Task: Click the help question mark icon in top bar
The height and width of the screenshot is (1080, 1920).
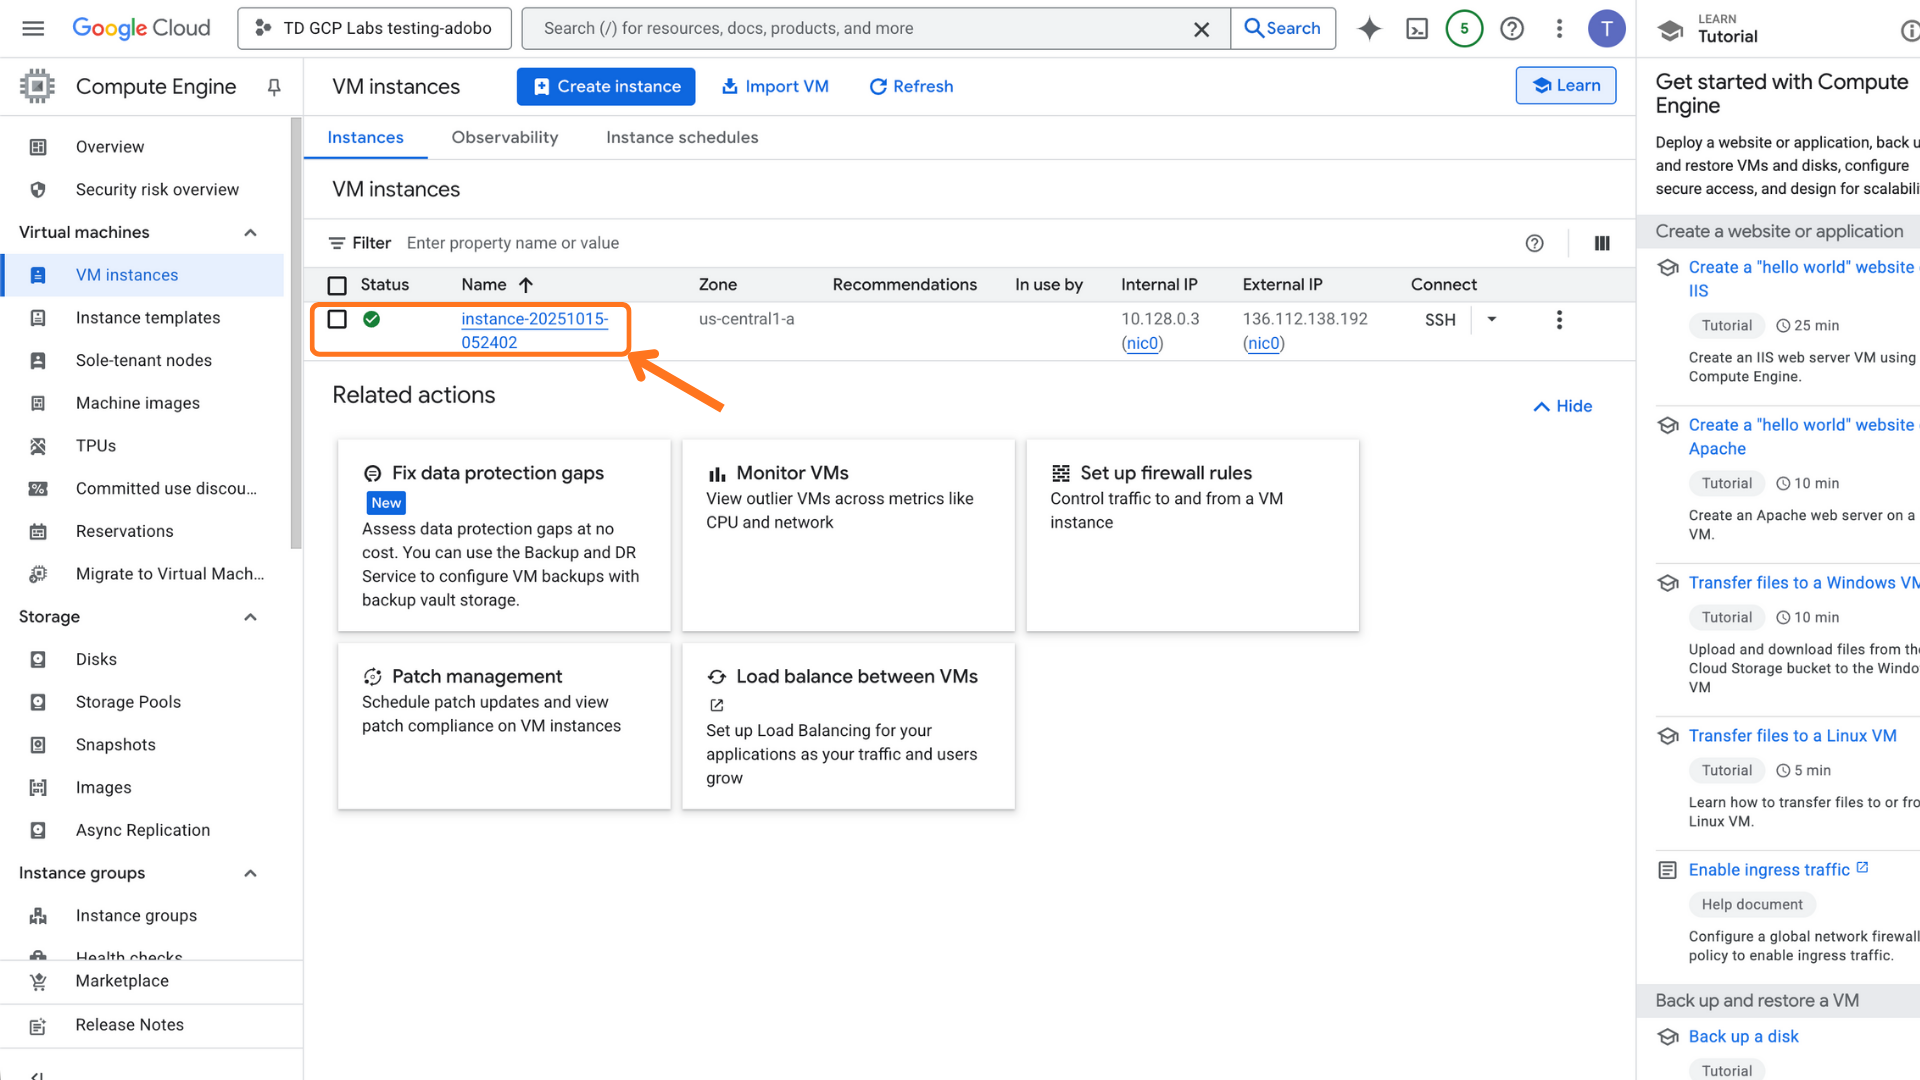Action: [x=1512, y=29]
